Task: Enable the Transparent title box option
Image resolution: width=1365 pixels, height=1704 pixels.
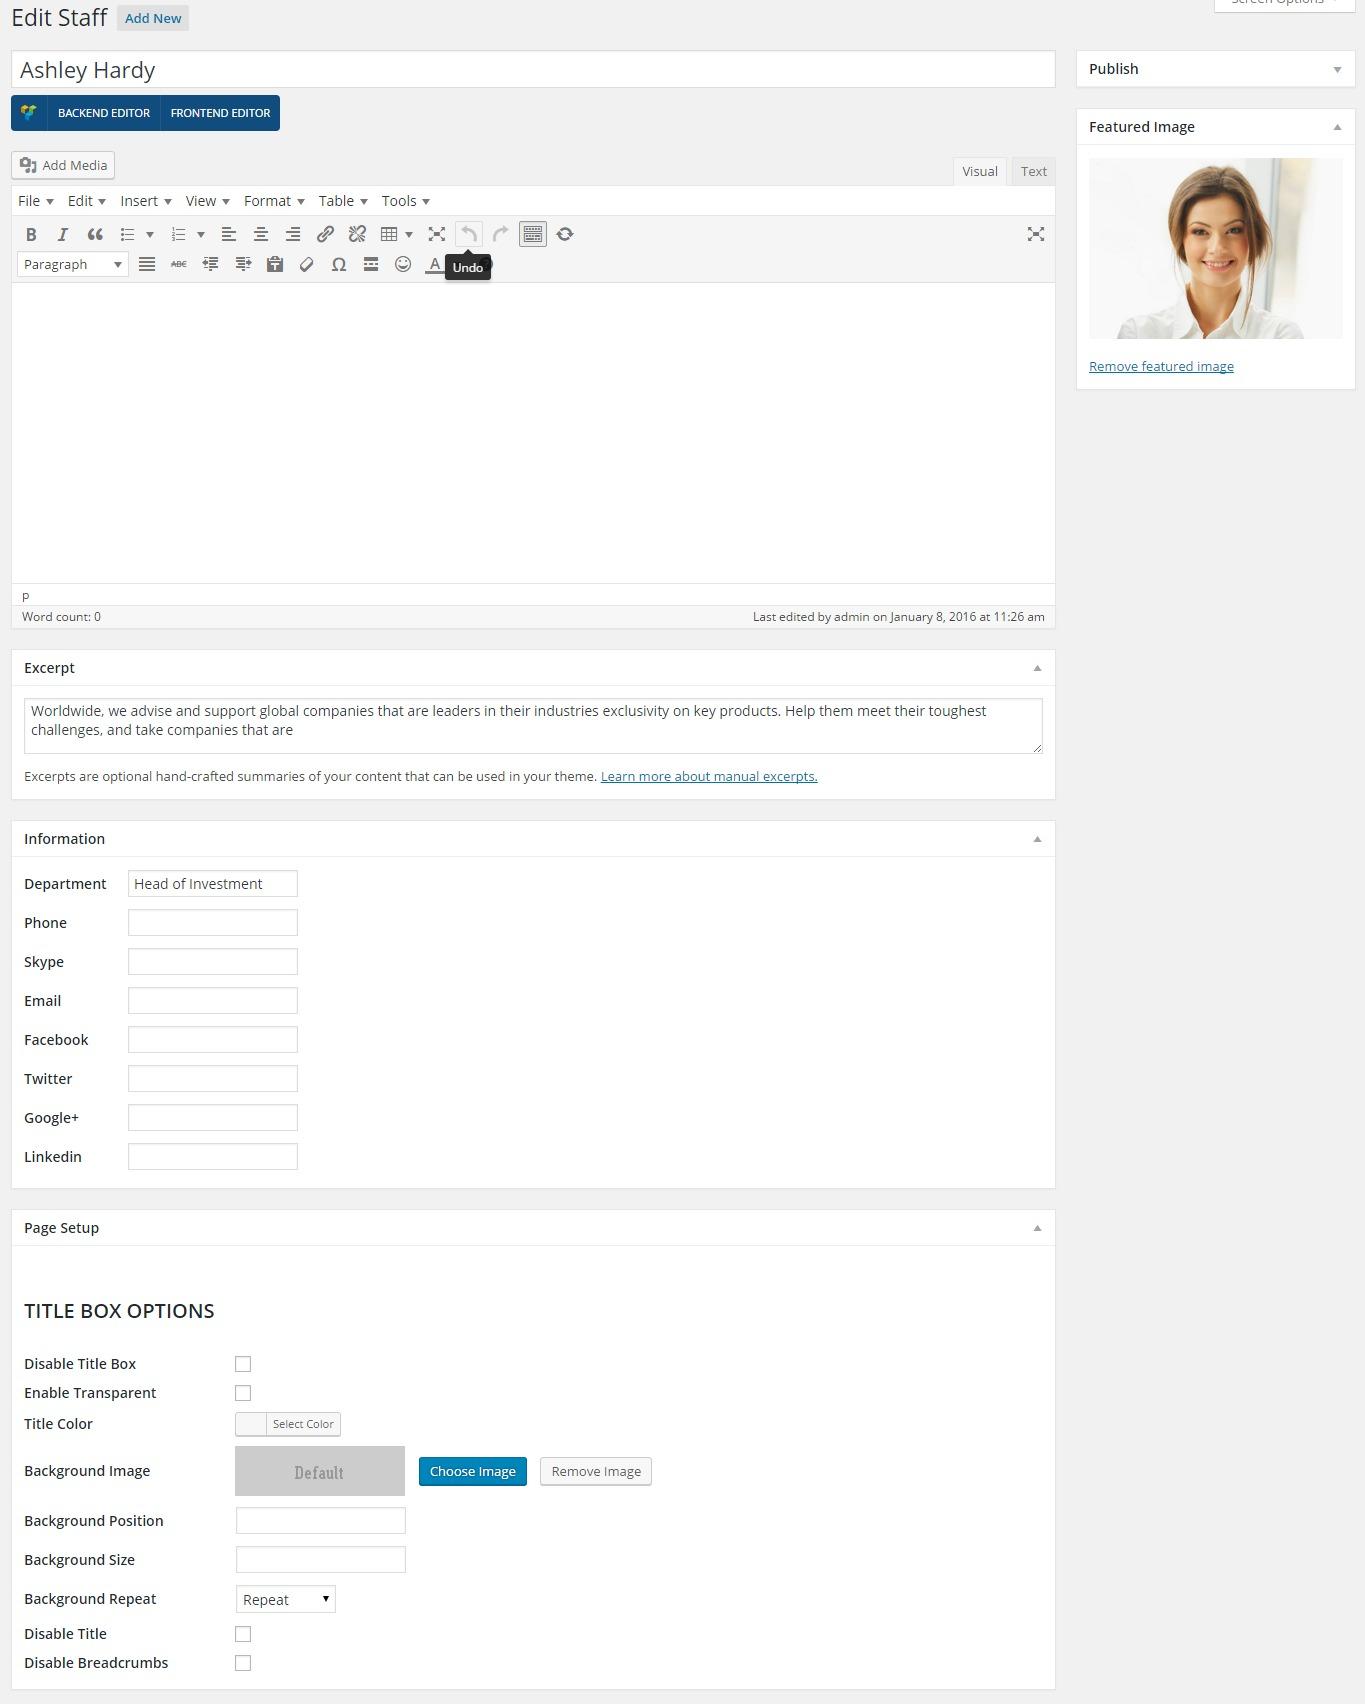Action: click(x=243, y=1393)
